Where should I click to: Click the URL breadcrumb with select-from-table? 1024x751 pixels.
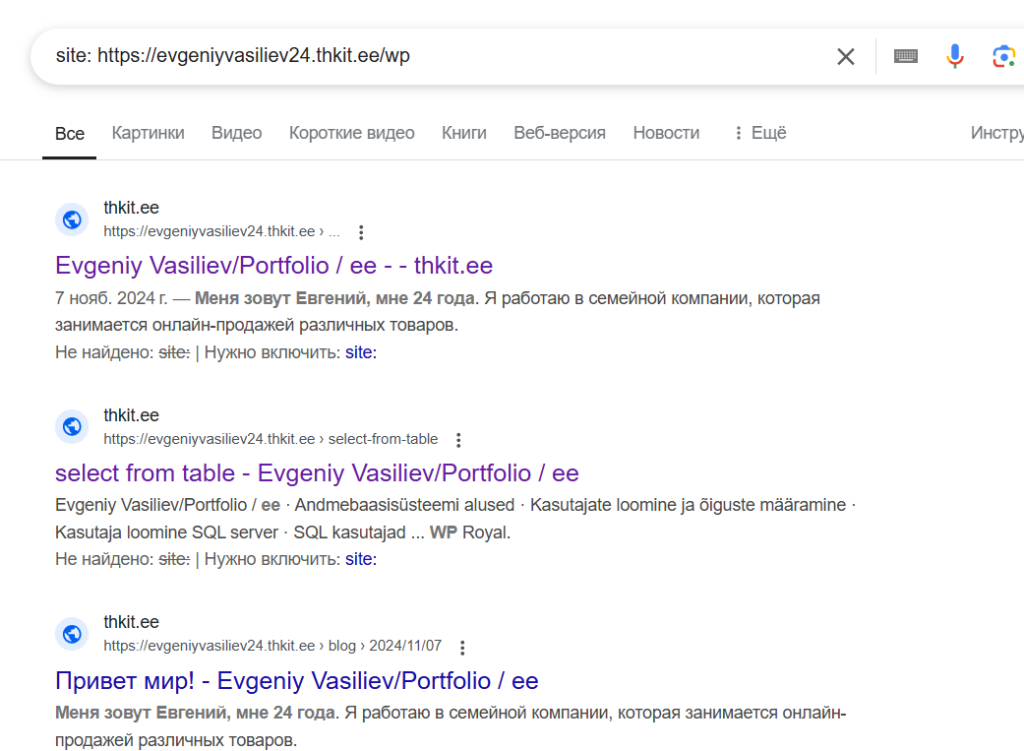coord(270,439)
